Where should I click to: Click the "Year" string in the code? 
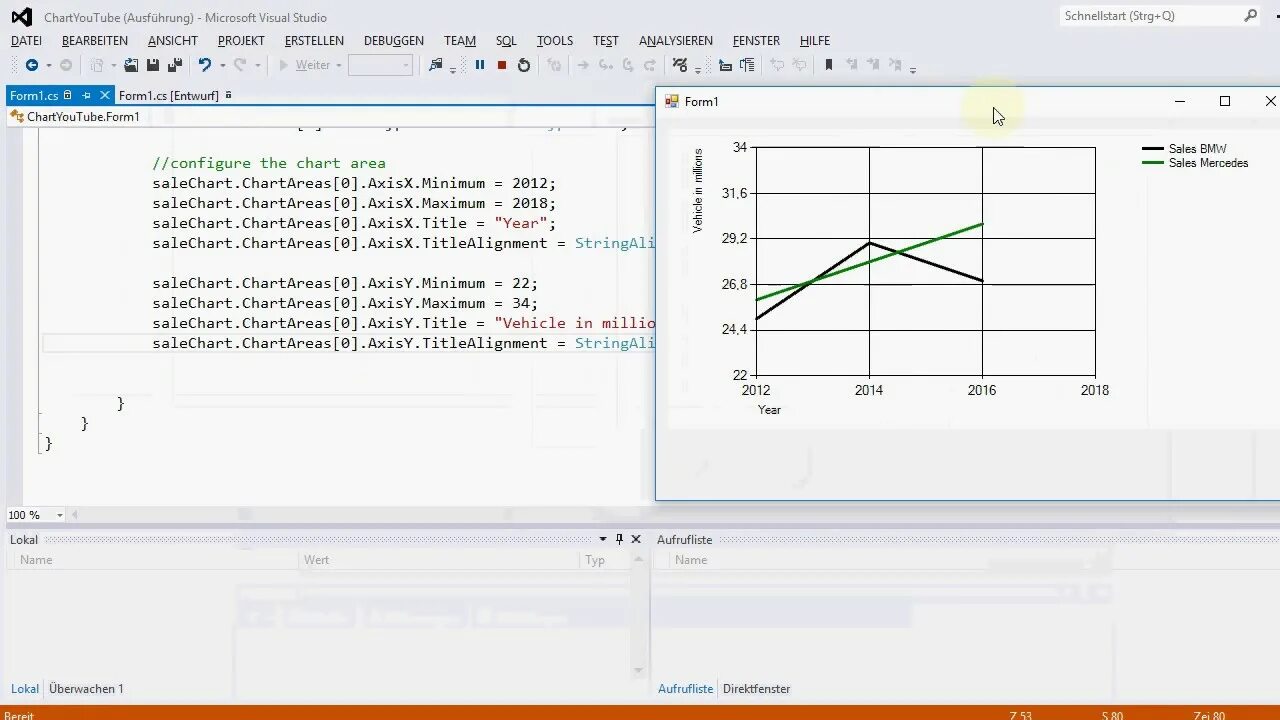[521, 223]
